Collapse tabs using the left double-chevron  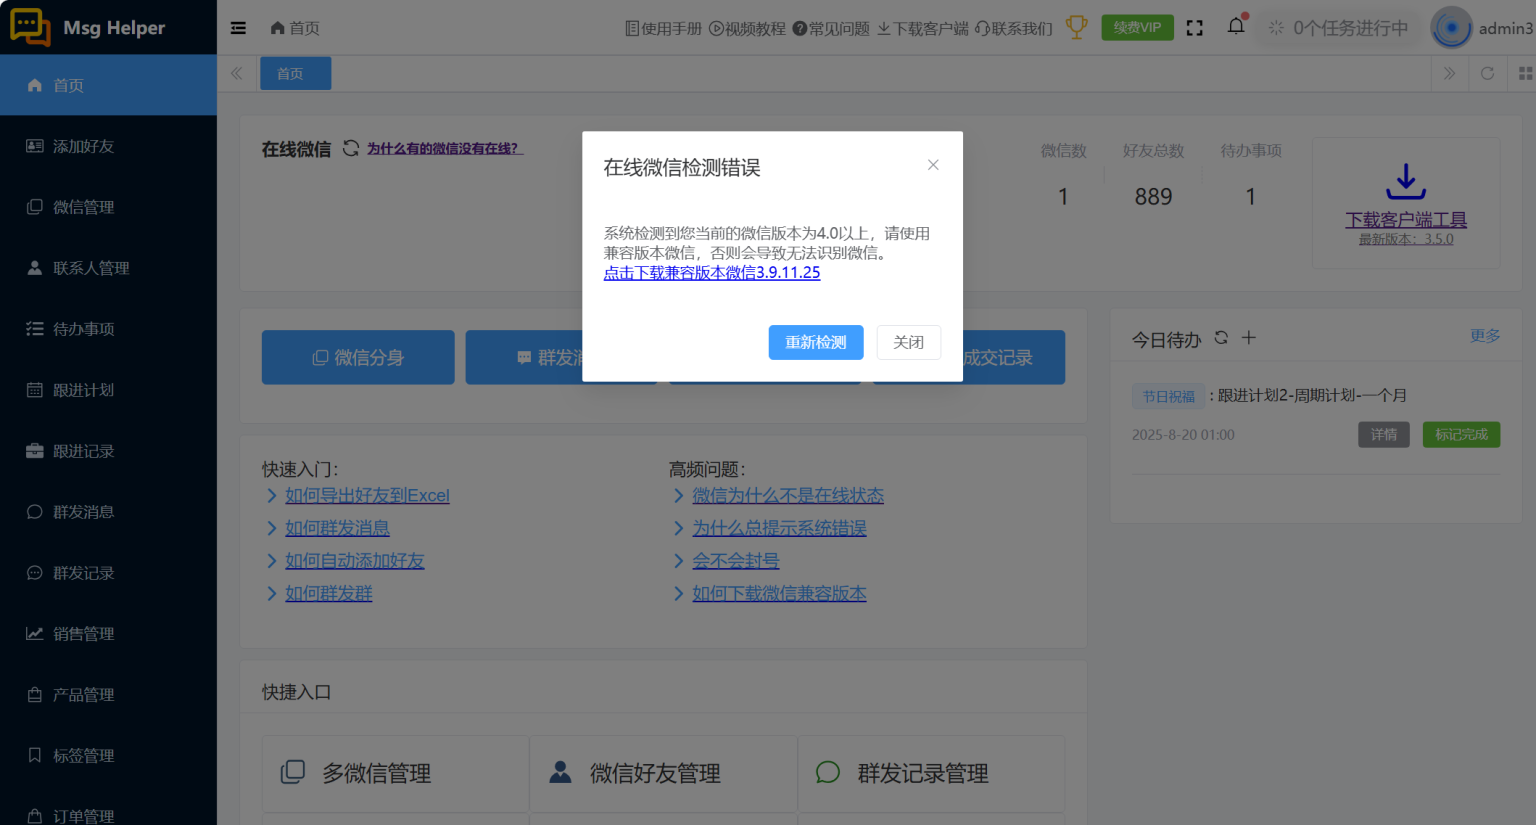[236, 72]
